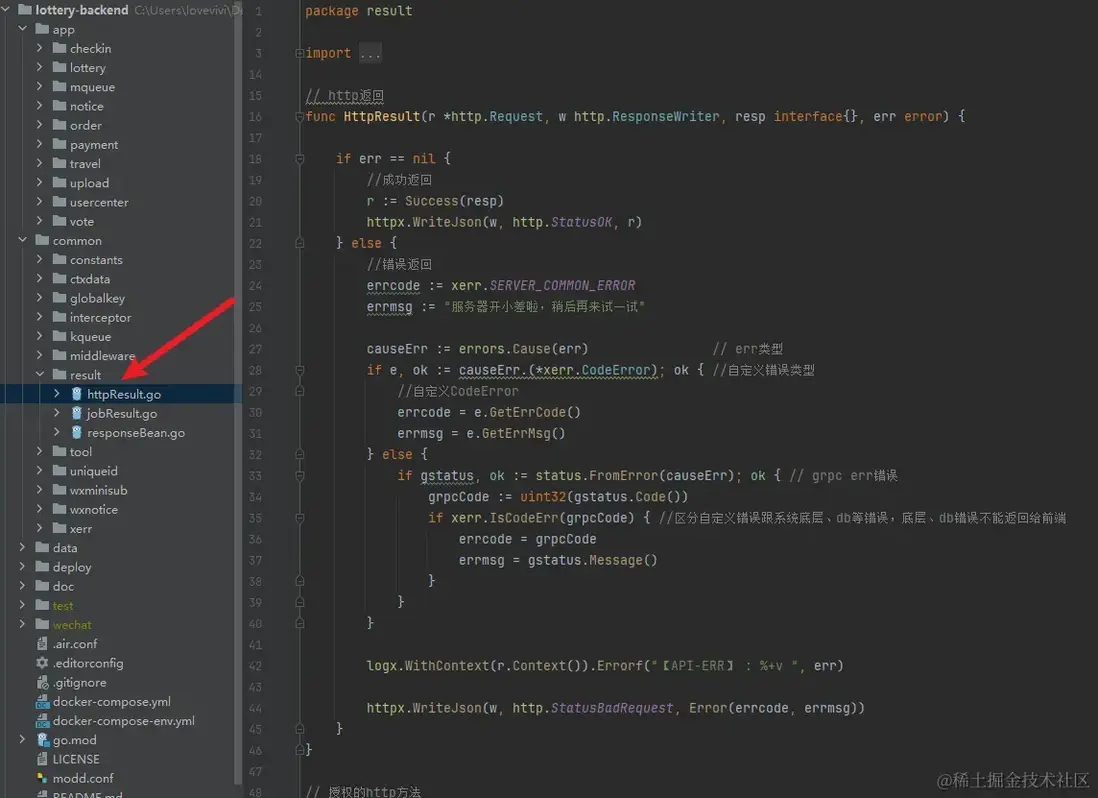The width and height of the screenshot is (1098, 798).
Task: Click the Go file icon of httpResult.go
Action: (77, 394)
